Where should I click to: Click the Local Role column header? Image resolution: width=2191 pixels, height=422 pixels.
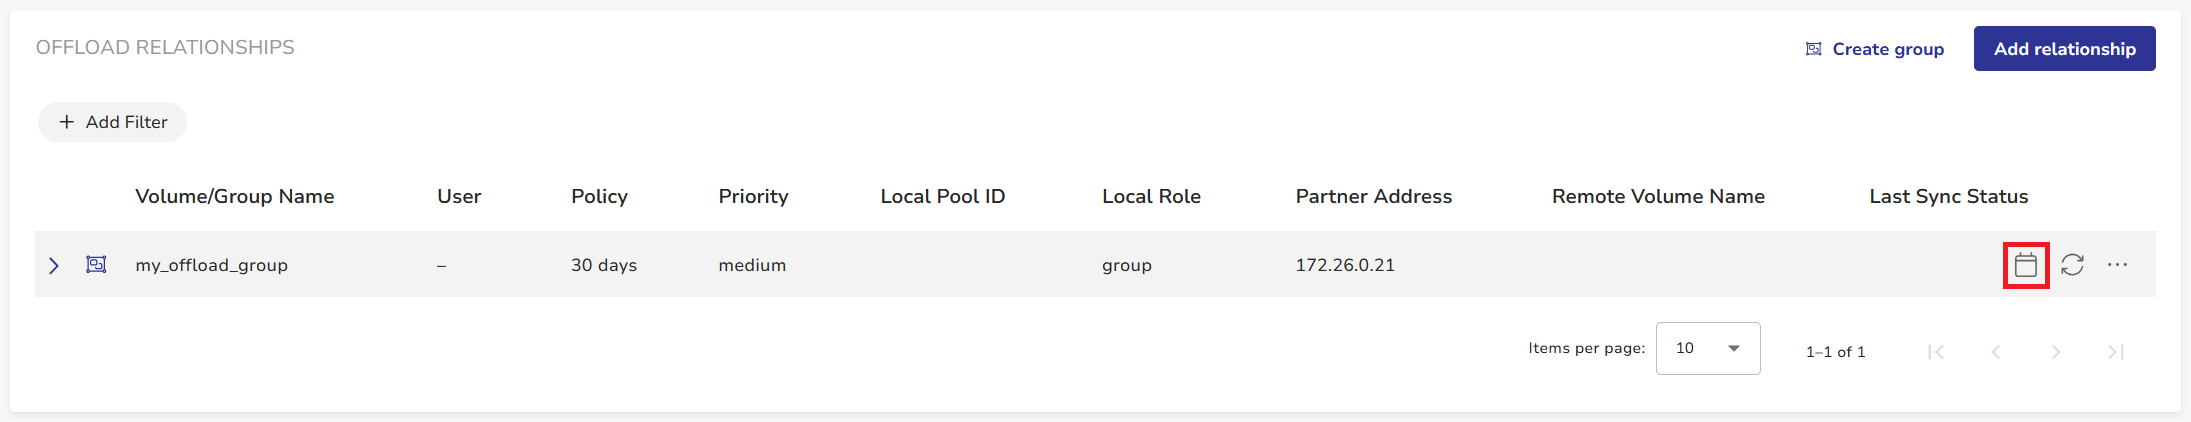click(1151, 197)
